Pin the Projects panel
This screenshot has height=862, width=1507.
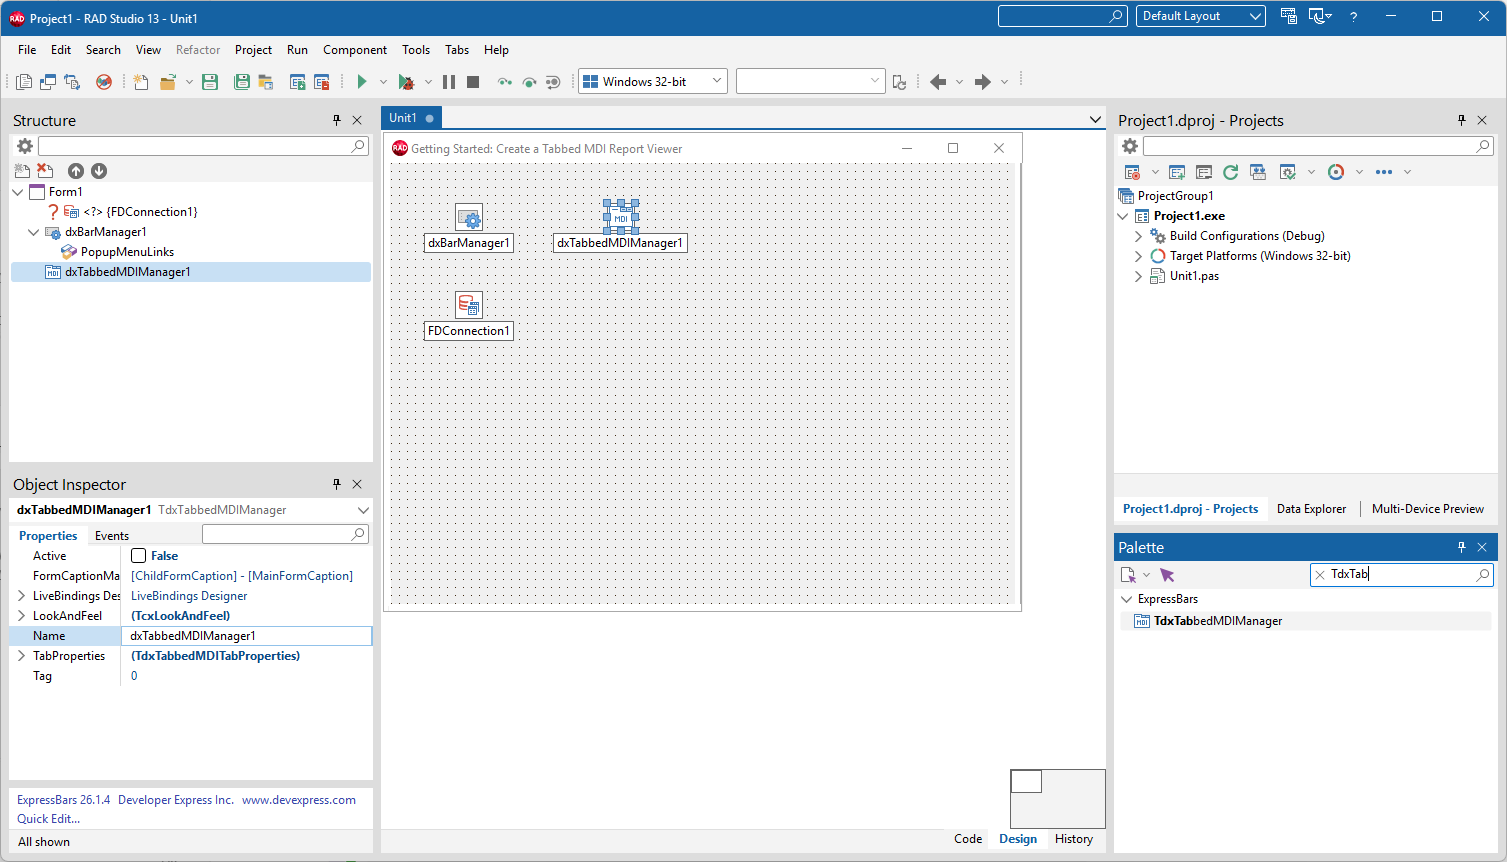[x=1462, y=120]
